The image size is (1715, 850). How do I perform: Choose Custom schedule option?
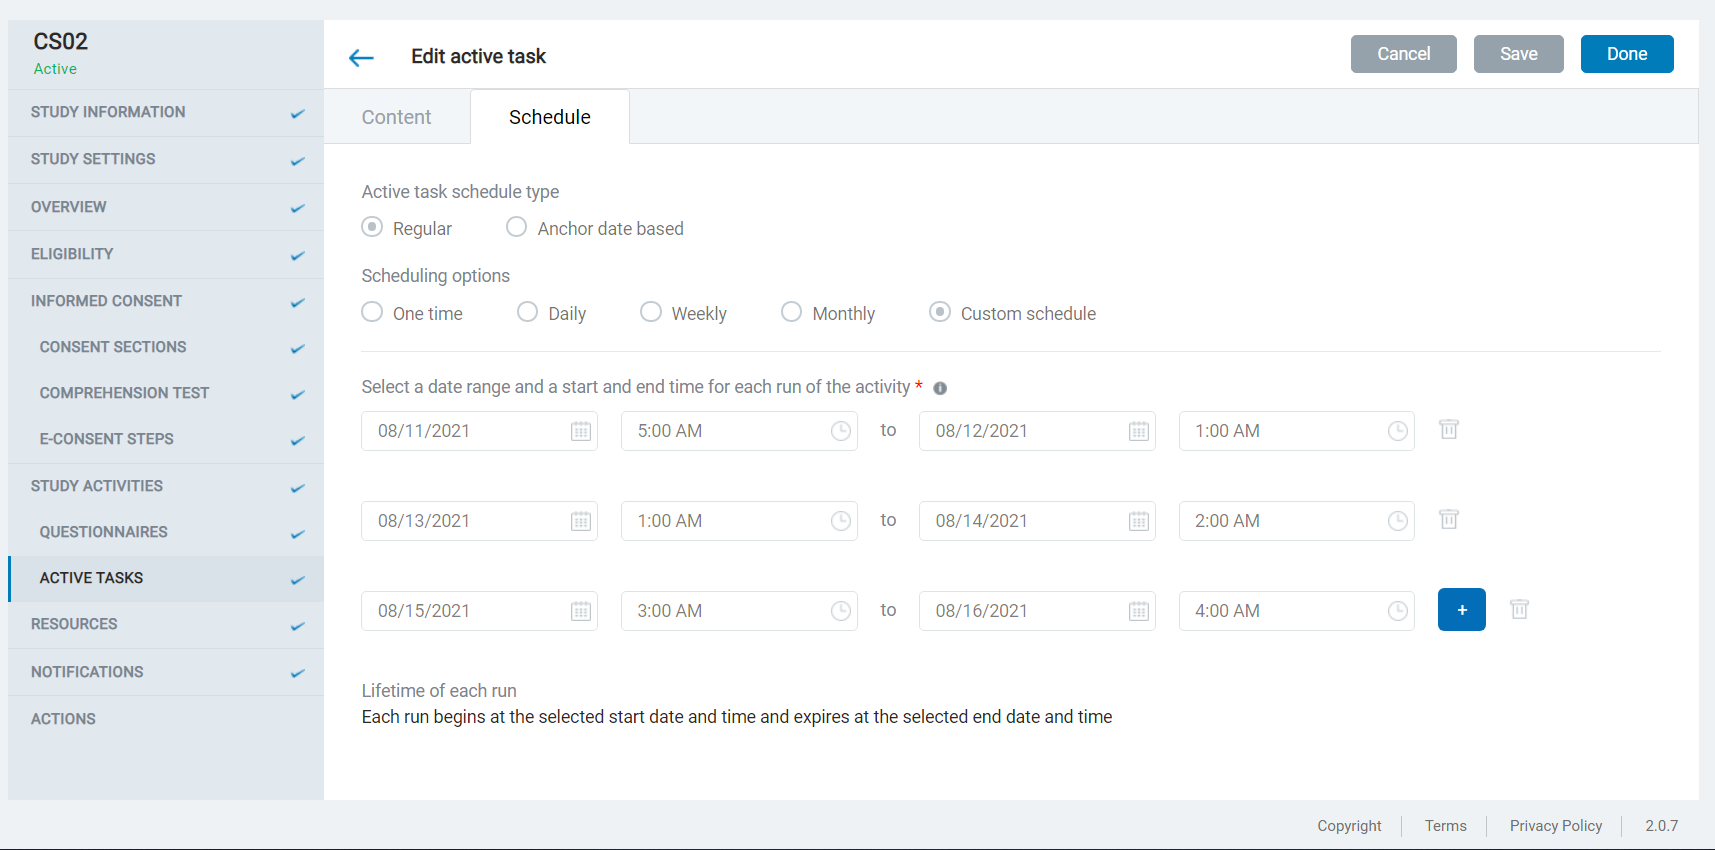pos(940,312)
